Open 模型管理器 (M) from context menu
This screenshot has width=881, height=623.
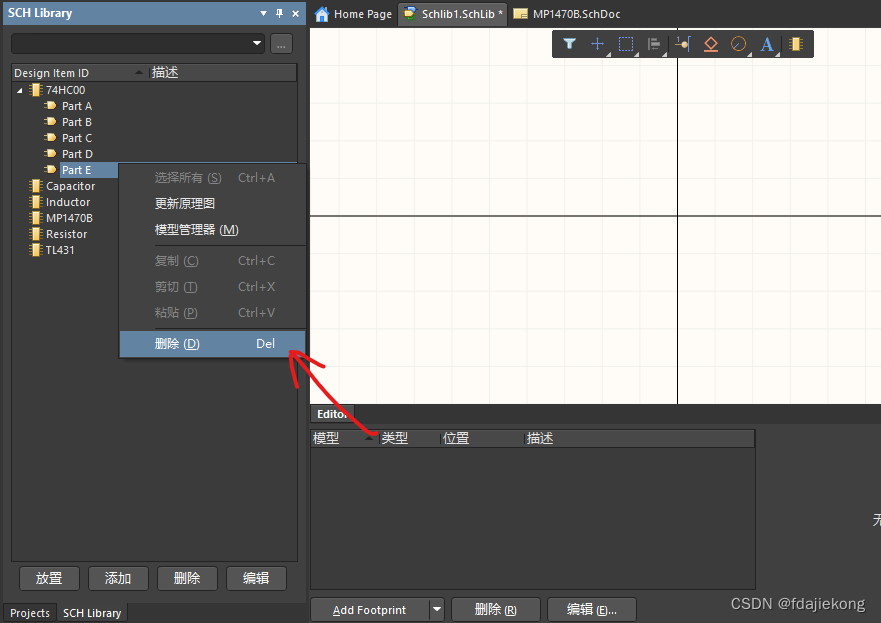[x=212, y=230]
